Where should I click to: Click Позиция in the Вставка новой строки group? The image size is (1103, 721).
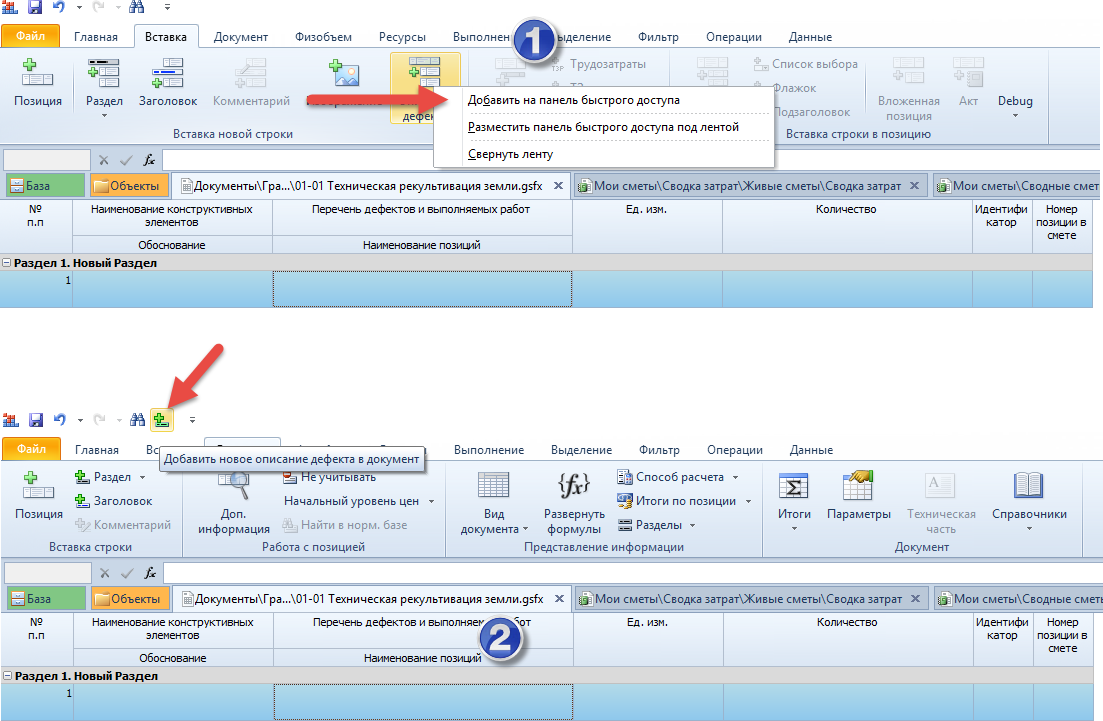tap(38, 83)
